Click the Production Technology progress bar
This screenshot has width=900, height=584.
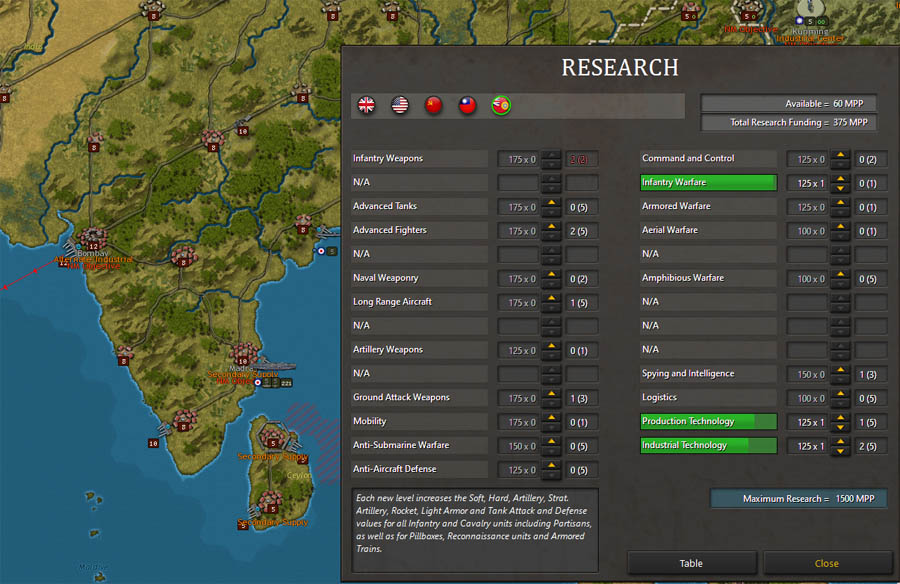click(x=708, y=421)
